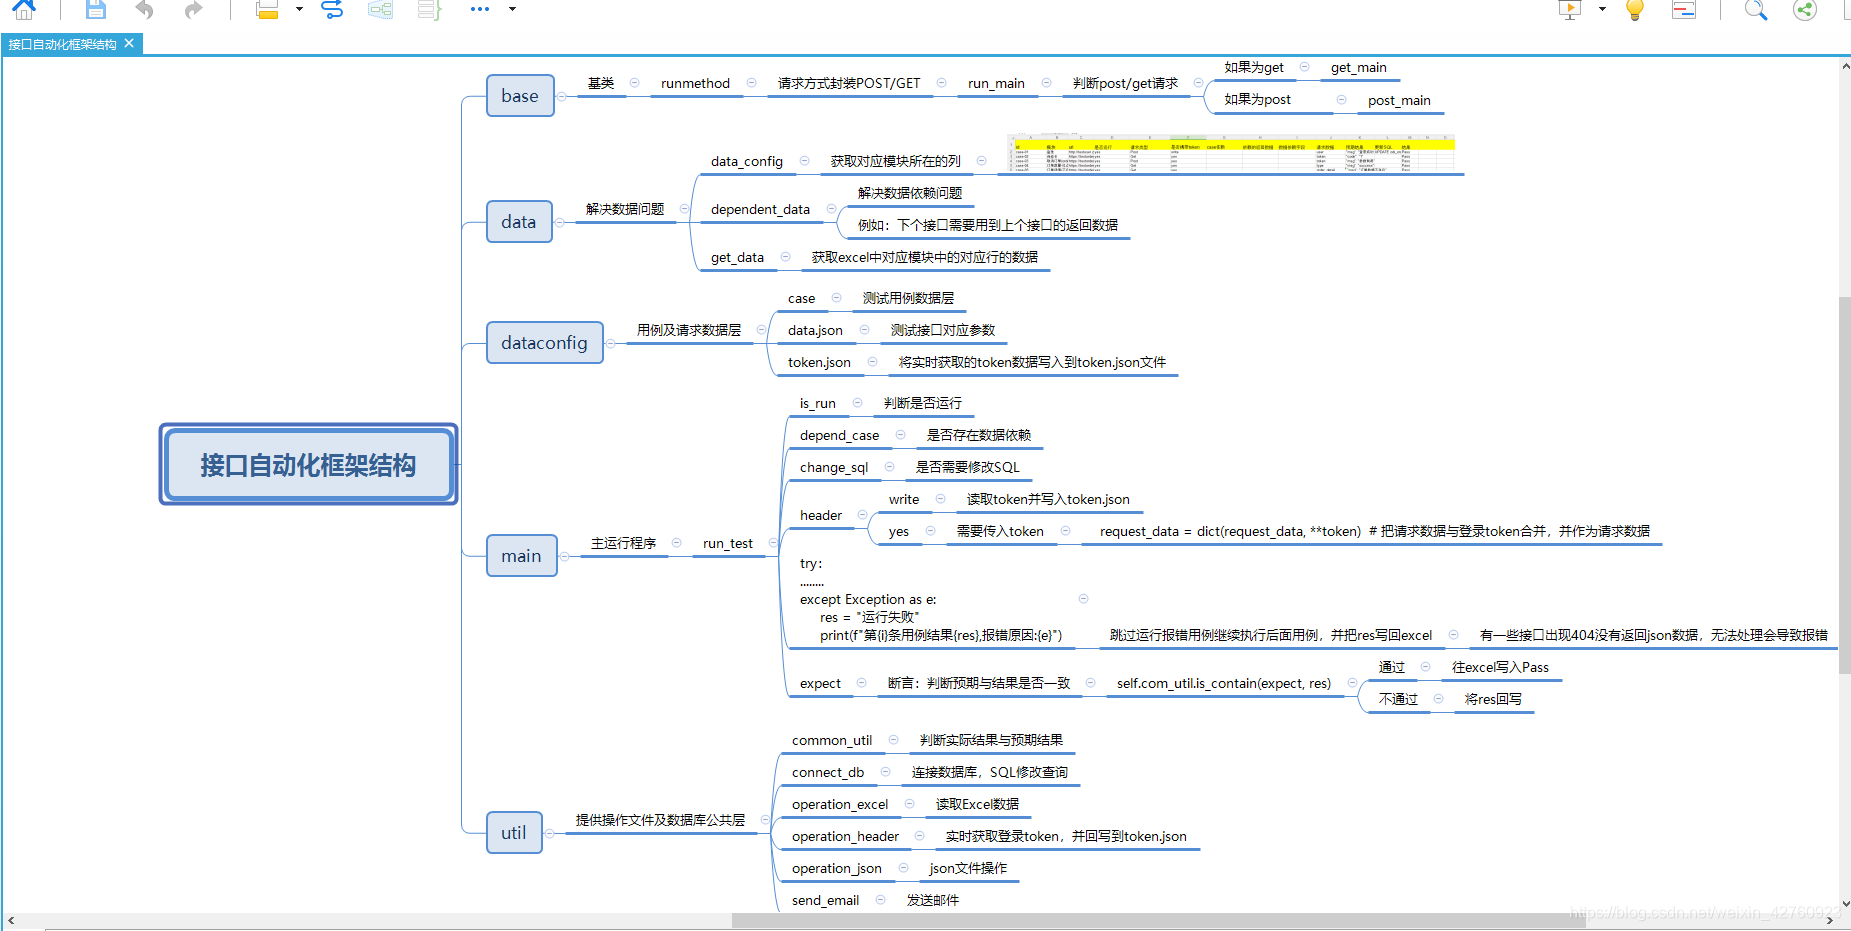Click the Excel screenshot thumbnail image
This screenshot has width=1851, height=931.
(1232, 154)
